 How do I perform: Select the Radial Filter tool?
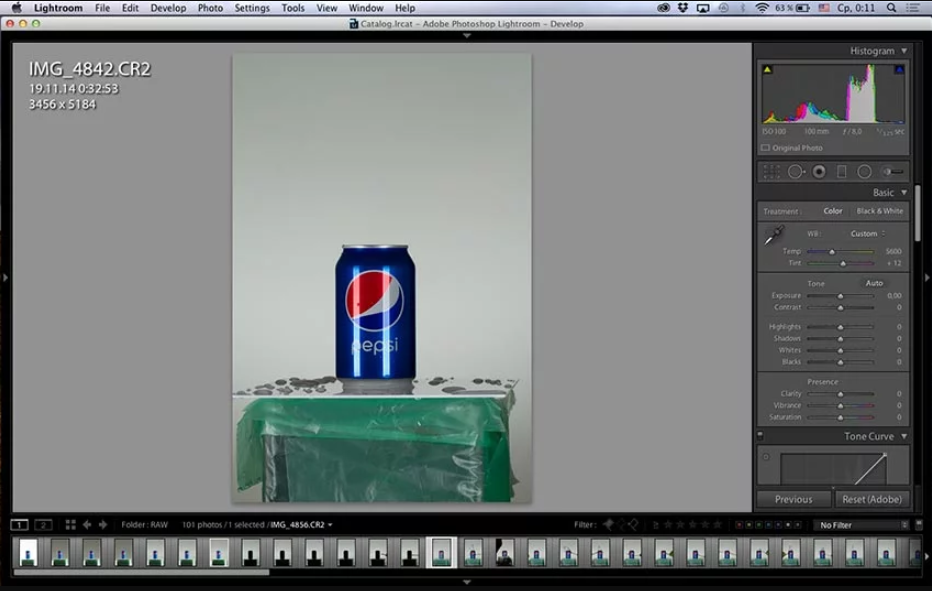(x=864, y=172)
